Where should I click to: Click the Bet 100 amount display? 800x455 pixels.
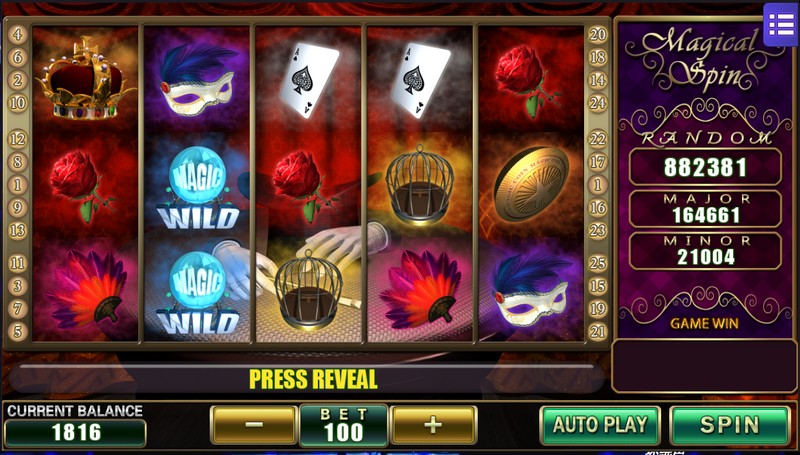tap(343, 425)
